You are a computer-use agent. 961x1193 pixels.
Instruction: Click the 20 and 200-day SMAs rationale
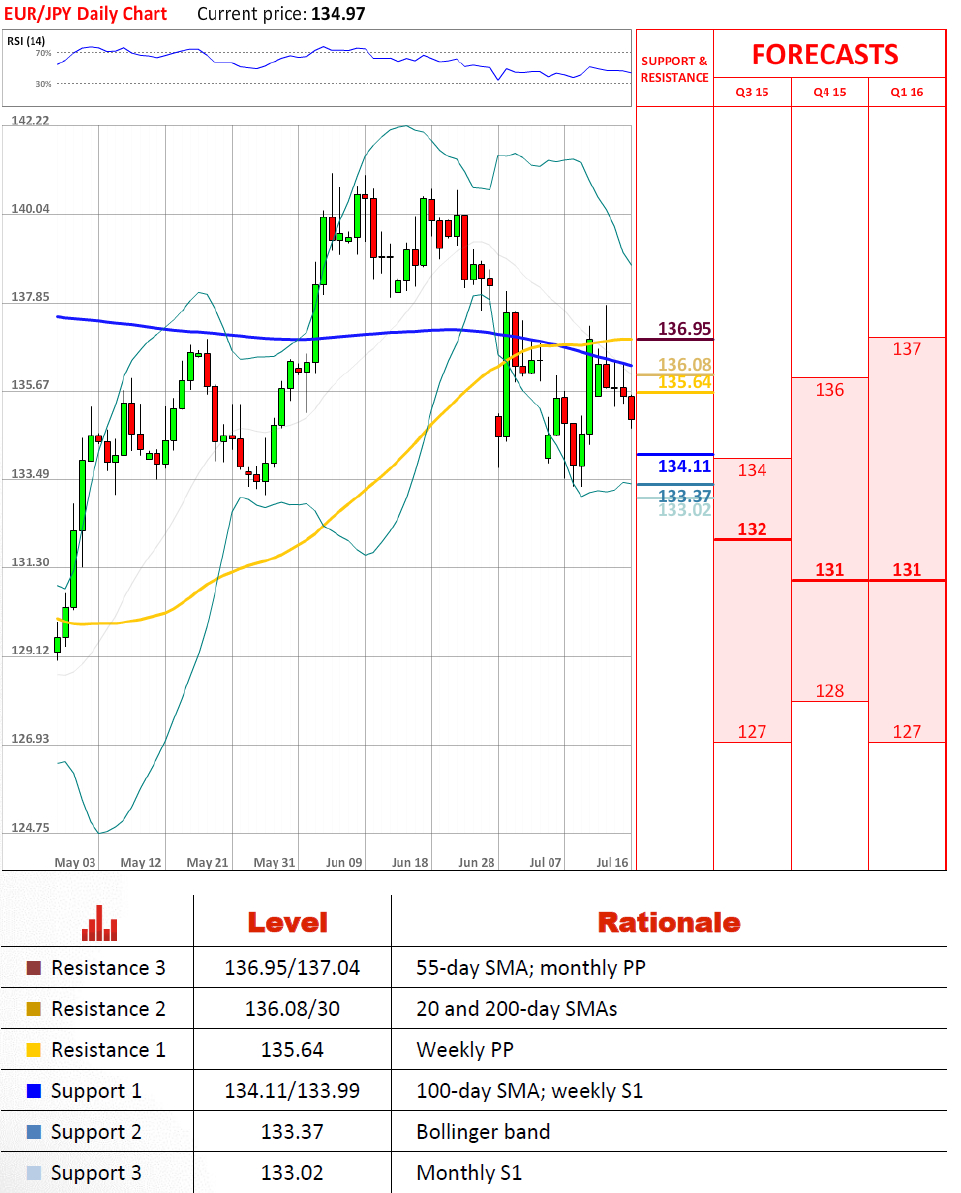click(x=517, y=1009)
